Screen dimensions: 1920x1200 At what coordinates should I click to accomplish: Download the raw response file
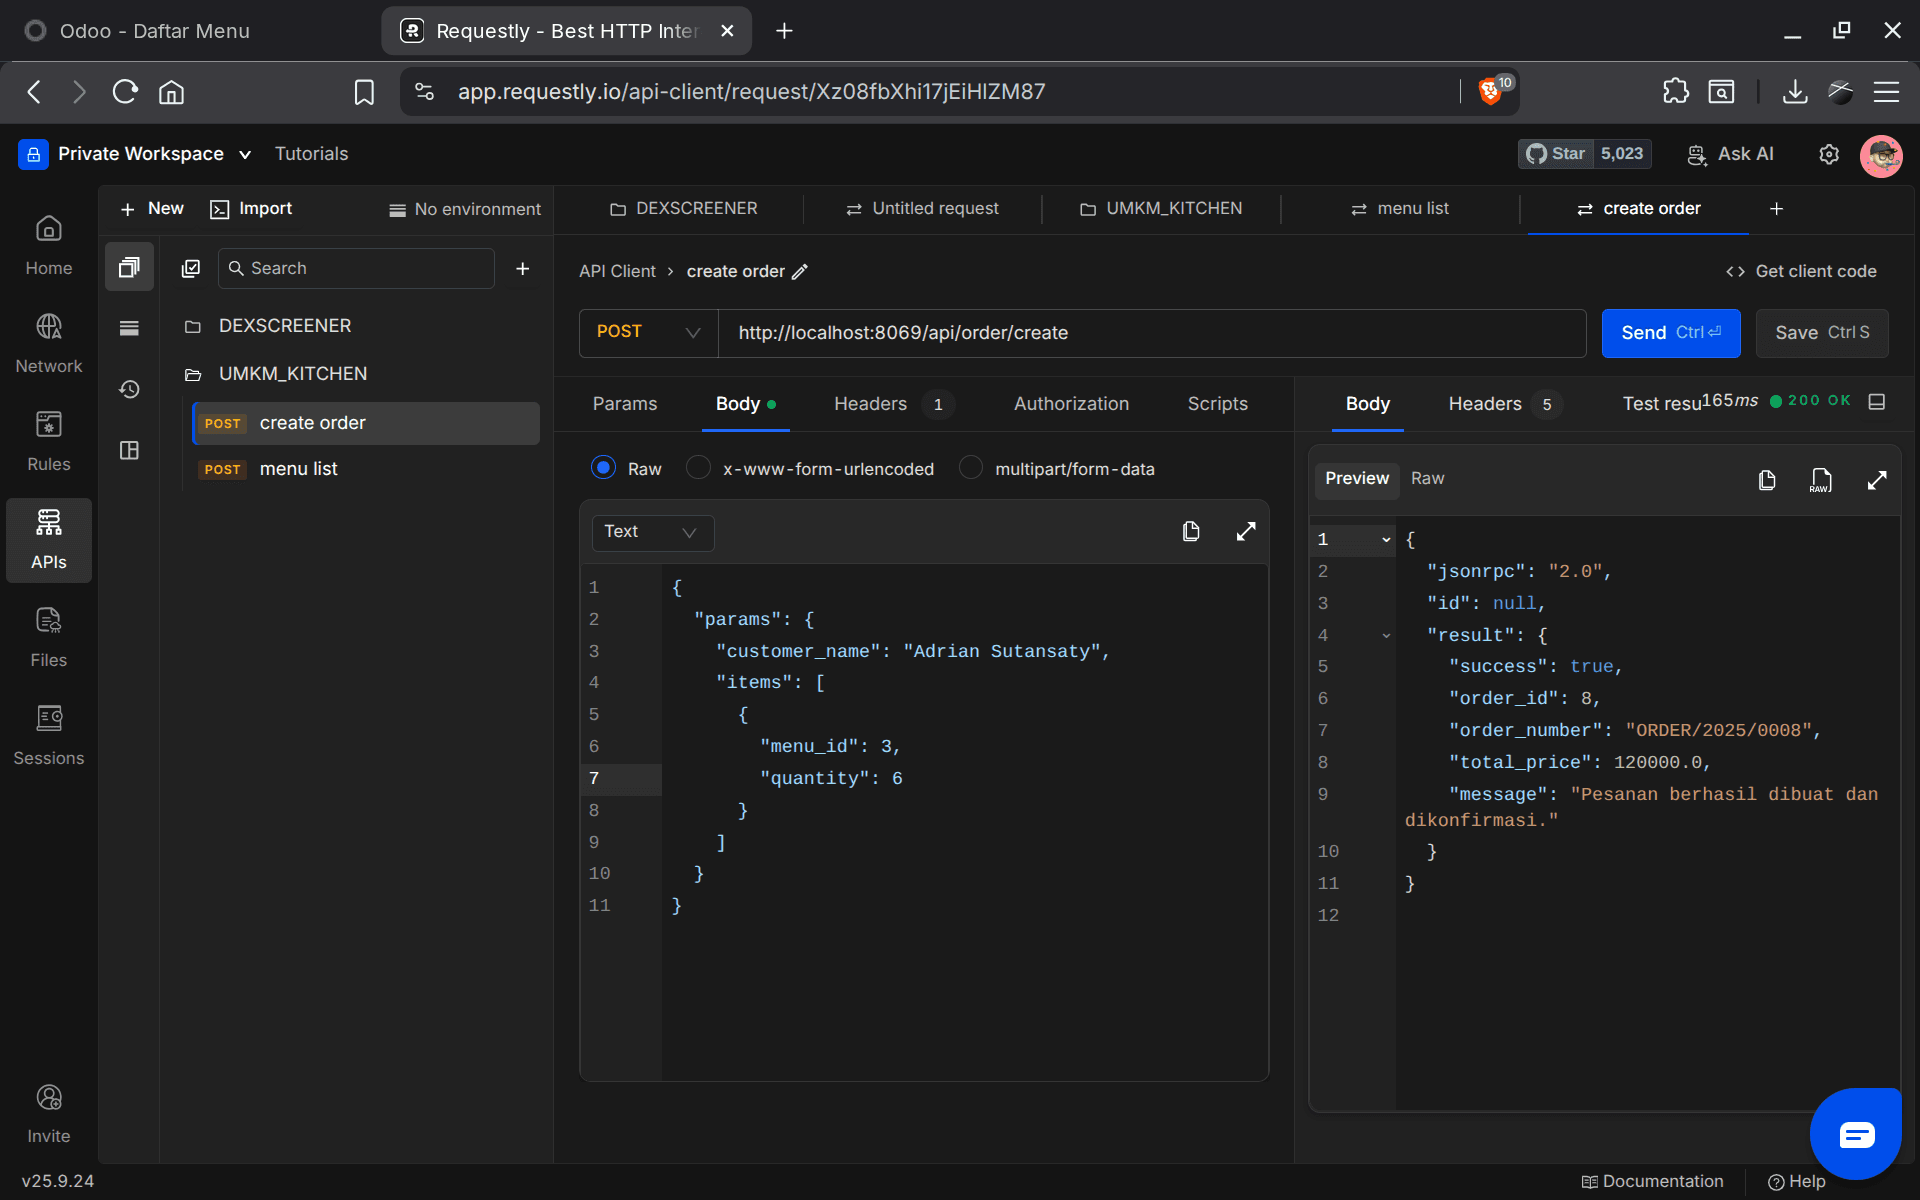[x=1821, y=480]
